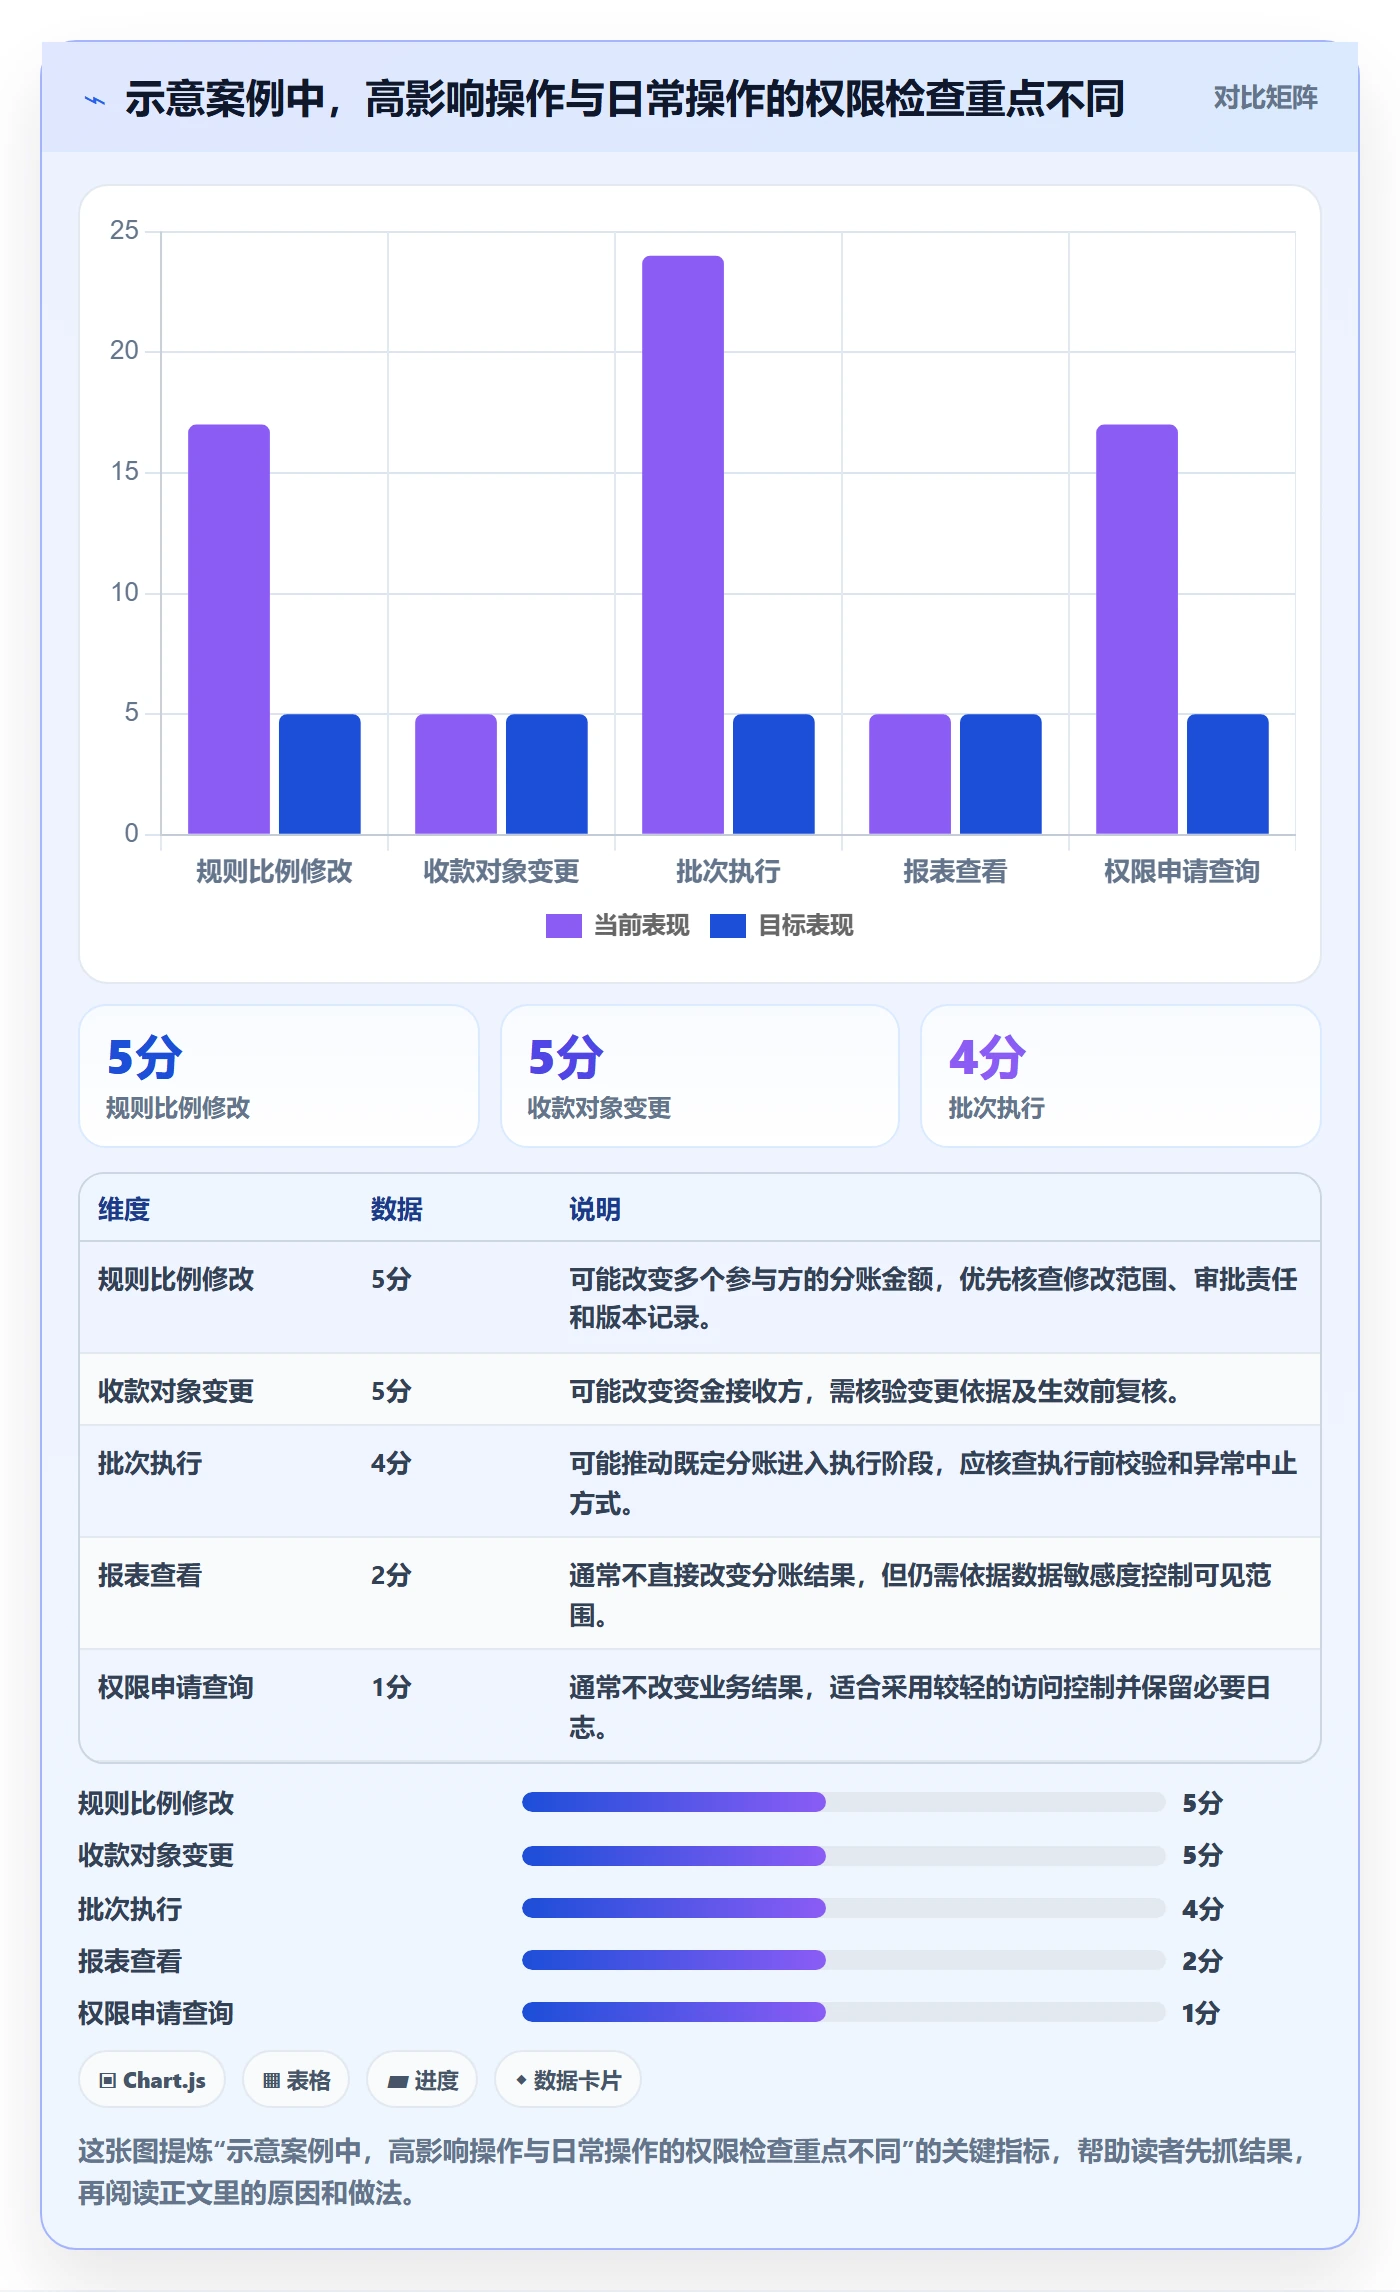Image resolution: width=1400 pixels, height=2292 pixels.
Task: Click the 维度 column header
Action: coord(124,1209)
